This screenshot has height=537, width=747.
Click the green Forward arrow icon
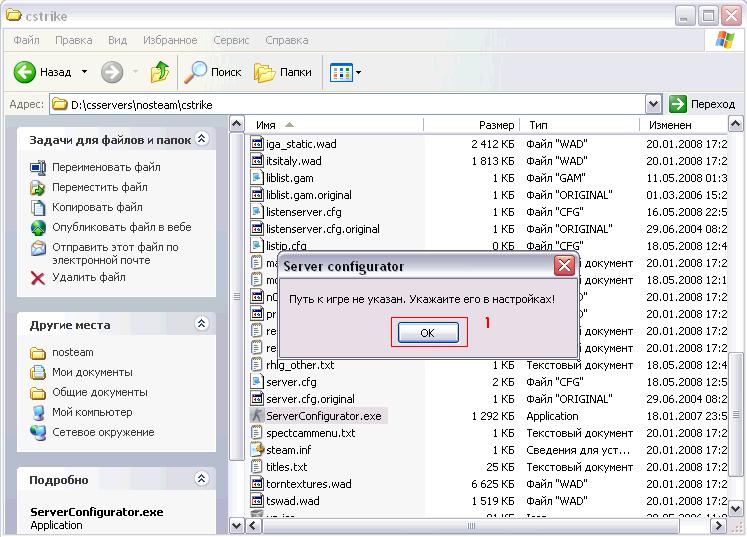[112, 72]
